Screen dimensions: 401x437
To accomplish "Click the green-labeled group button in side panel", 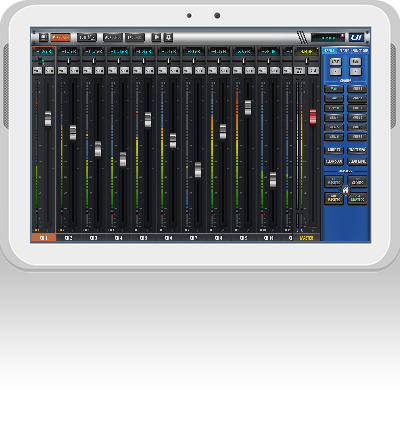I will pos(357,199).
